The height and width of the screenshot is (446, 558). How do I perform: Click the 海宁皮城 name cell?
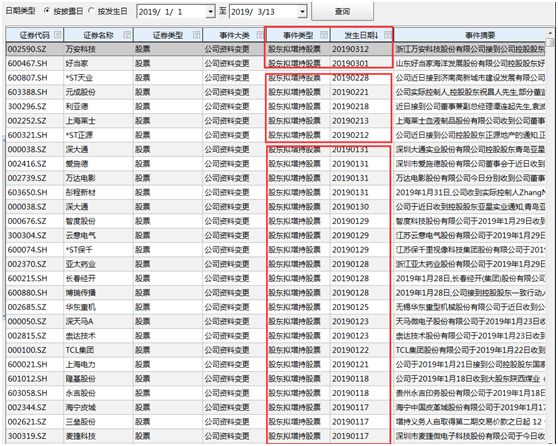tap(98, 407)
